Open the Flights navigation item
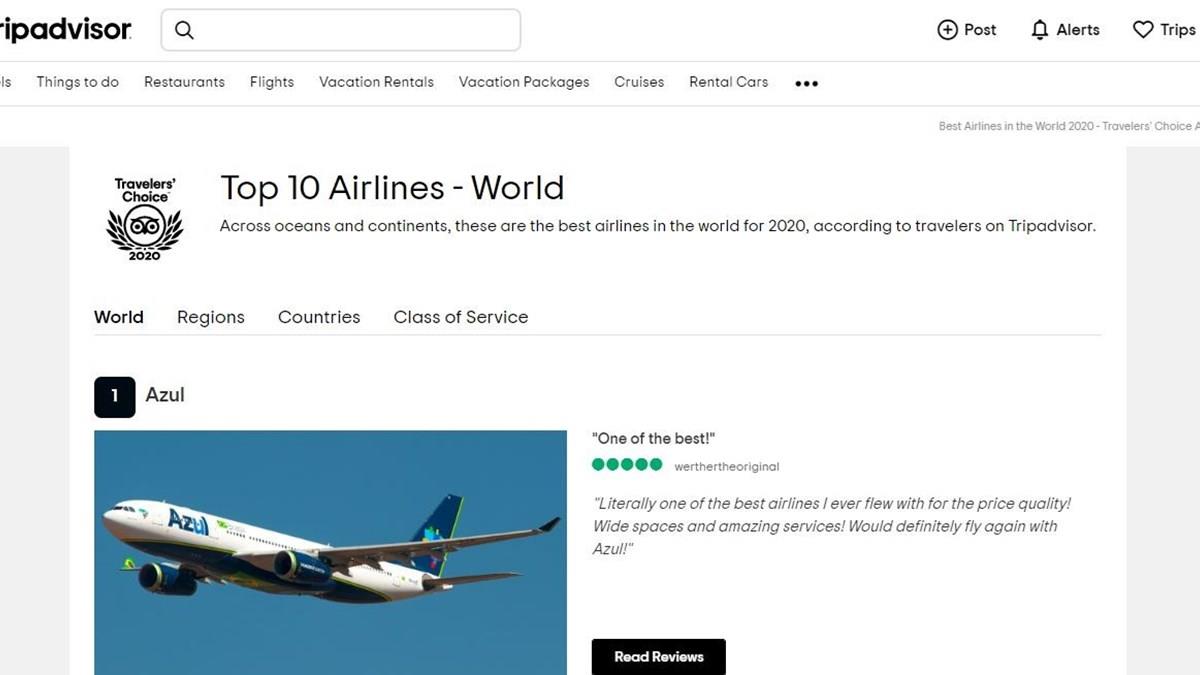The width and height of the screenshot is (1200, 675). pyautogui.click(x=272, y=82)
